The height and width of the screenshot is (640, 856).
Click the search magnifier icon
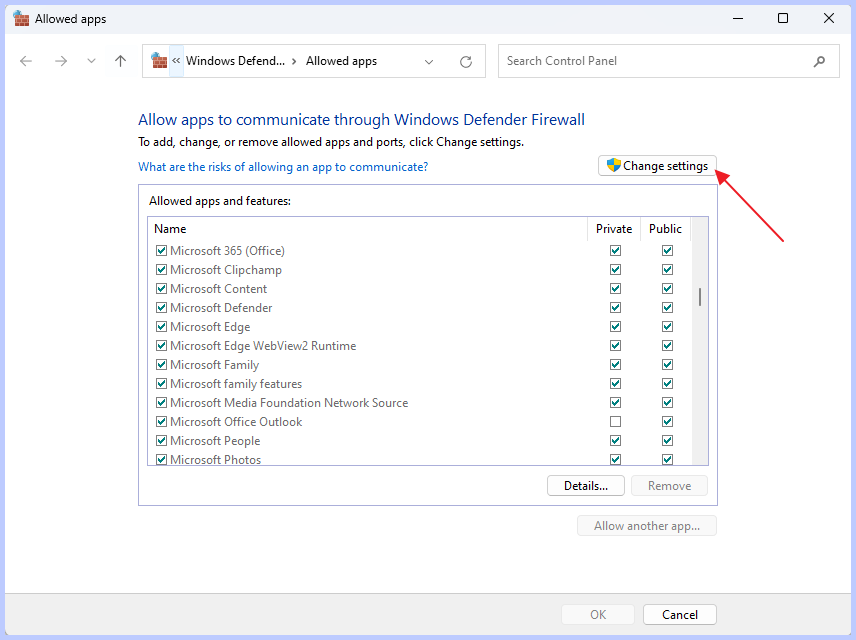(x=819, y=61)
